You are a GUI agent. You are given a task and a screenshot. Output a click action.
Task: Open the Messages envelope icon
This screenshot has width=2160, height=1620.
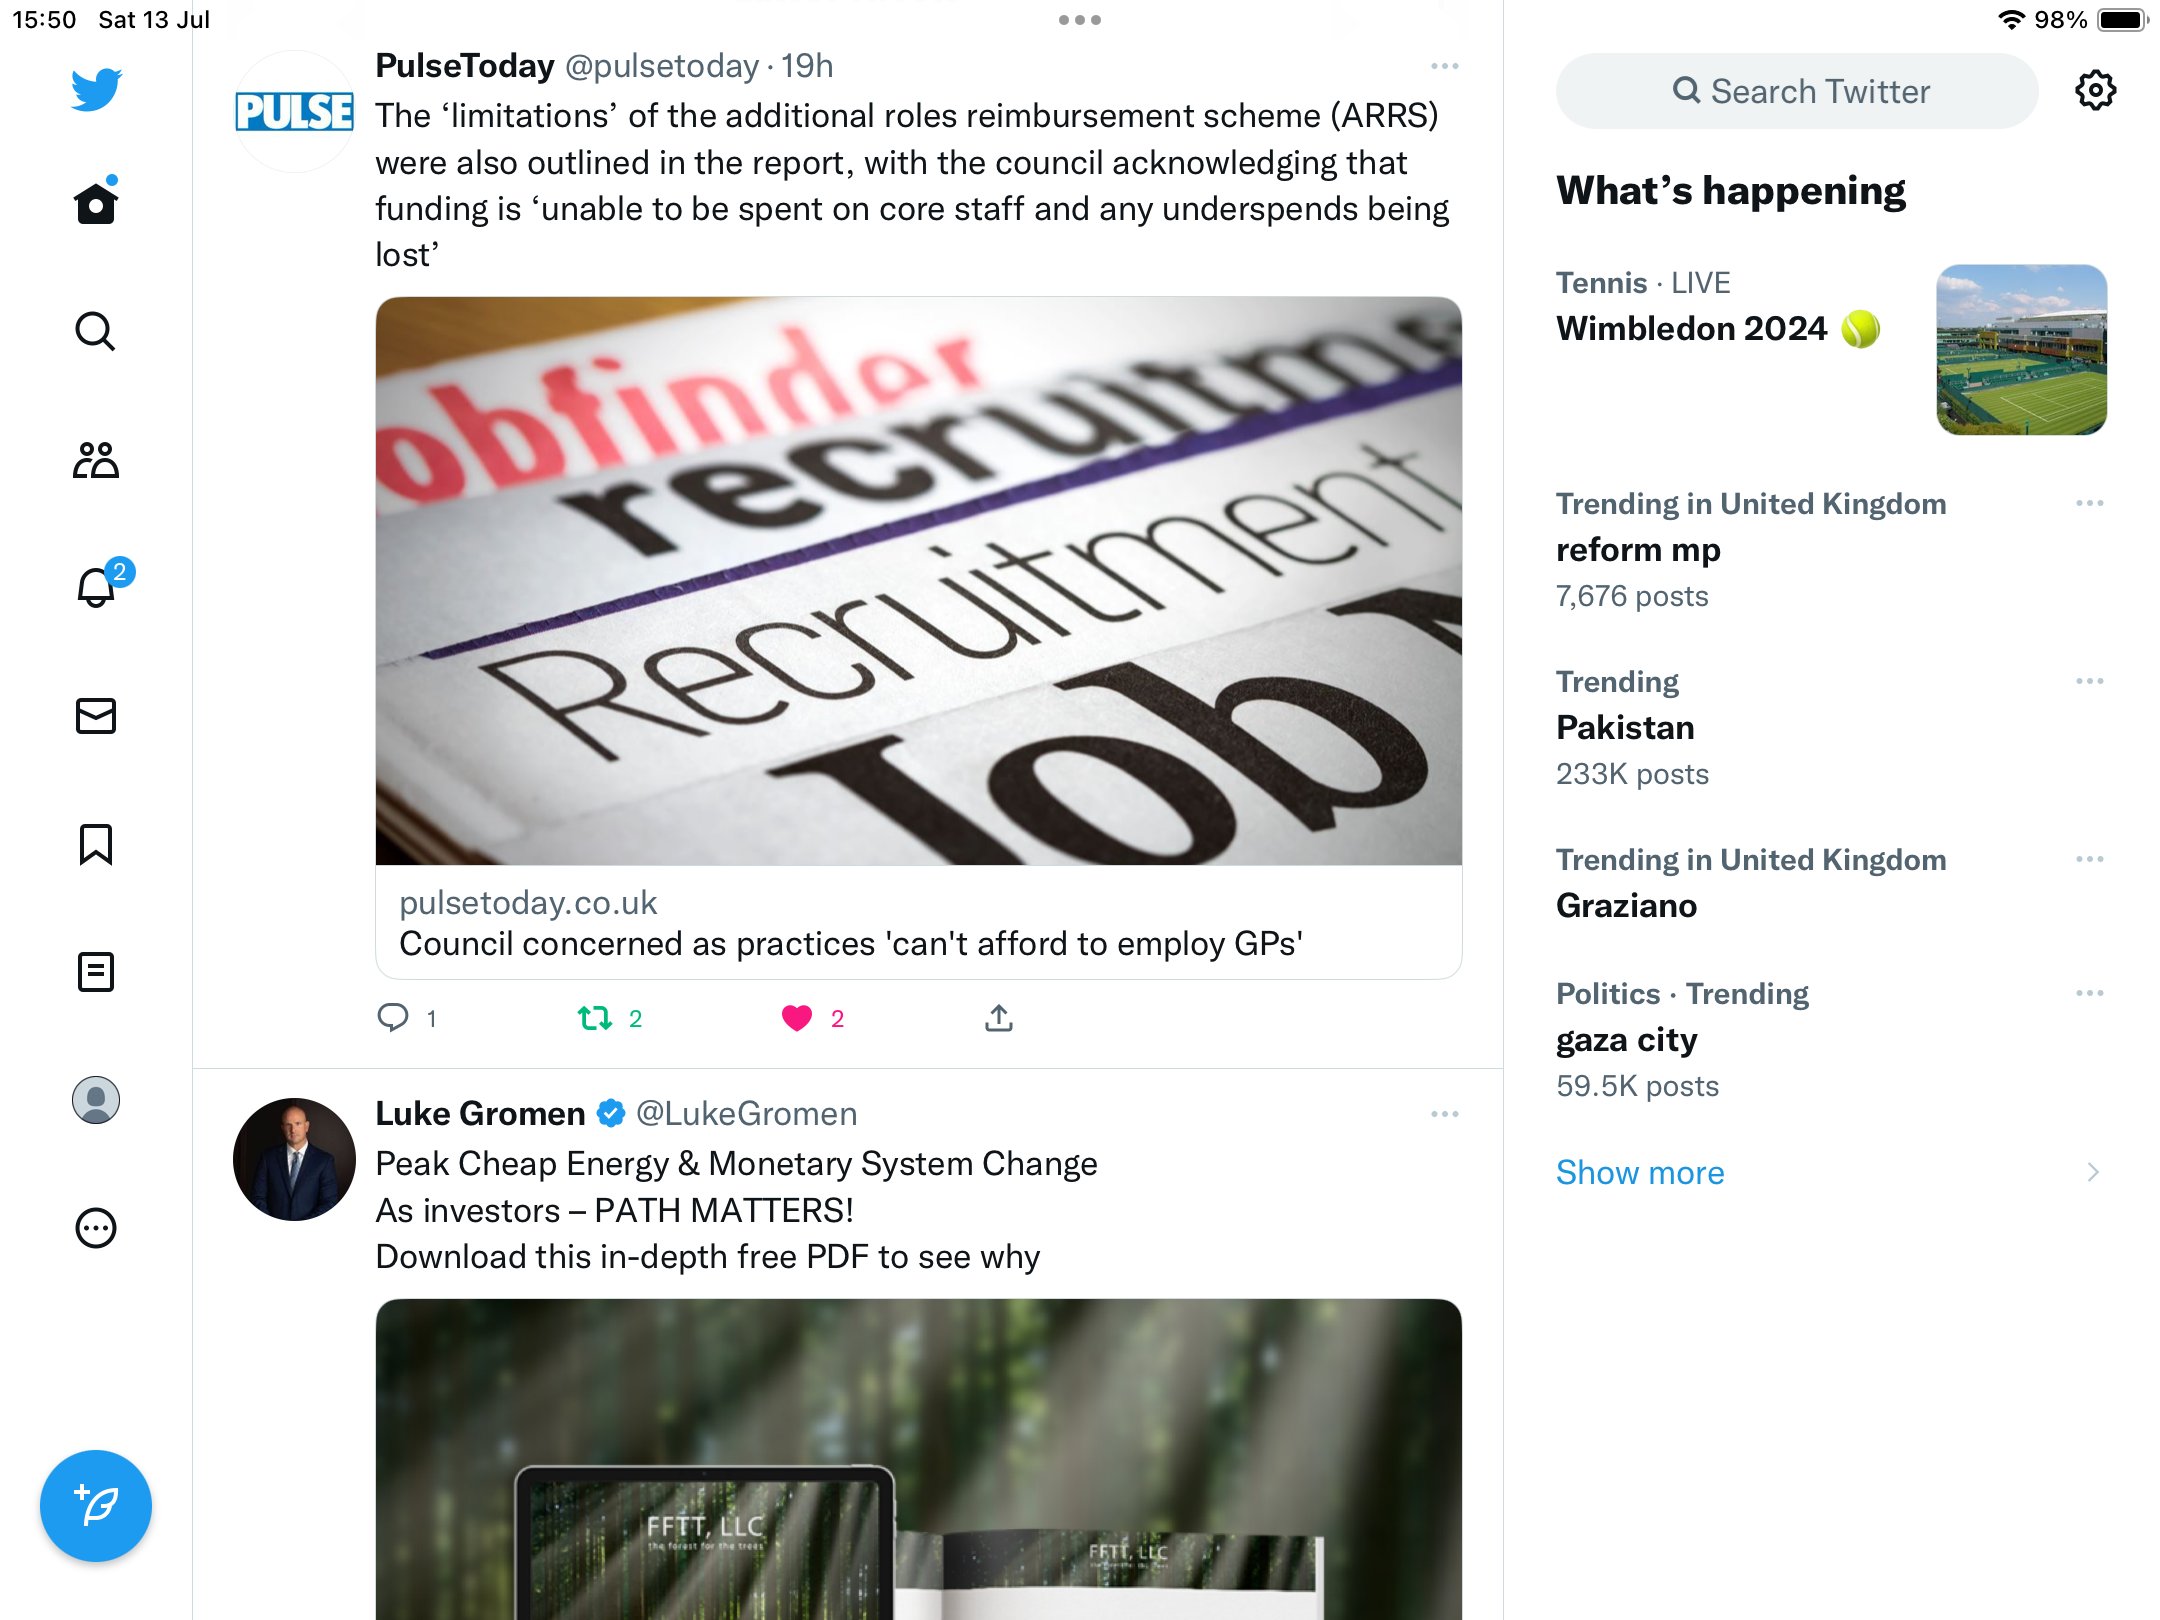(96, 716)
